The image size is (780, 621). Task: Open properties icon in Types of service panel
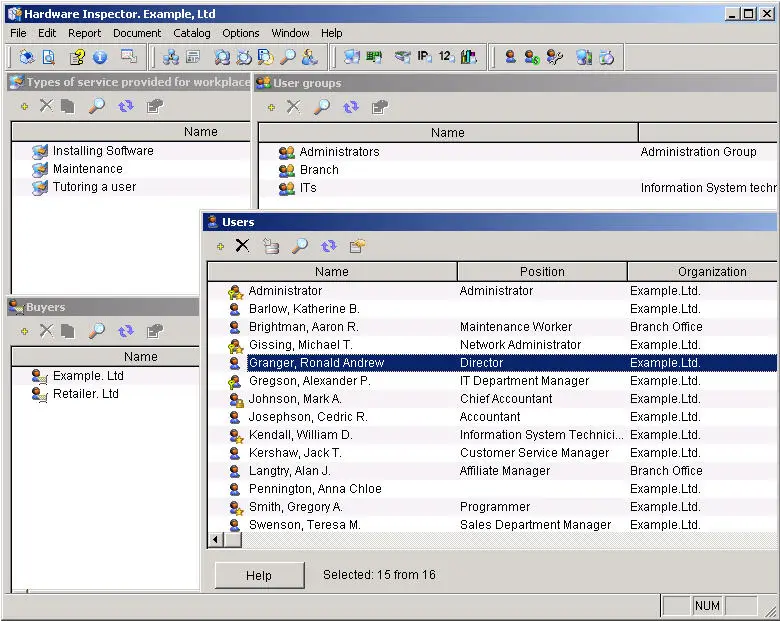point(155,106)
